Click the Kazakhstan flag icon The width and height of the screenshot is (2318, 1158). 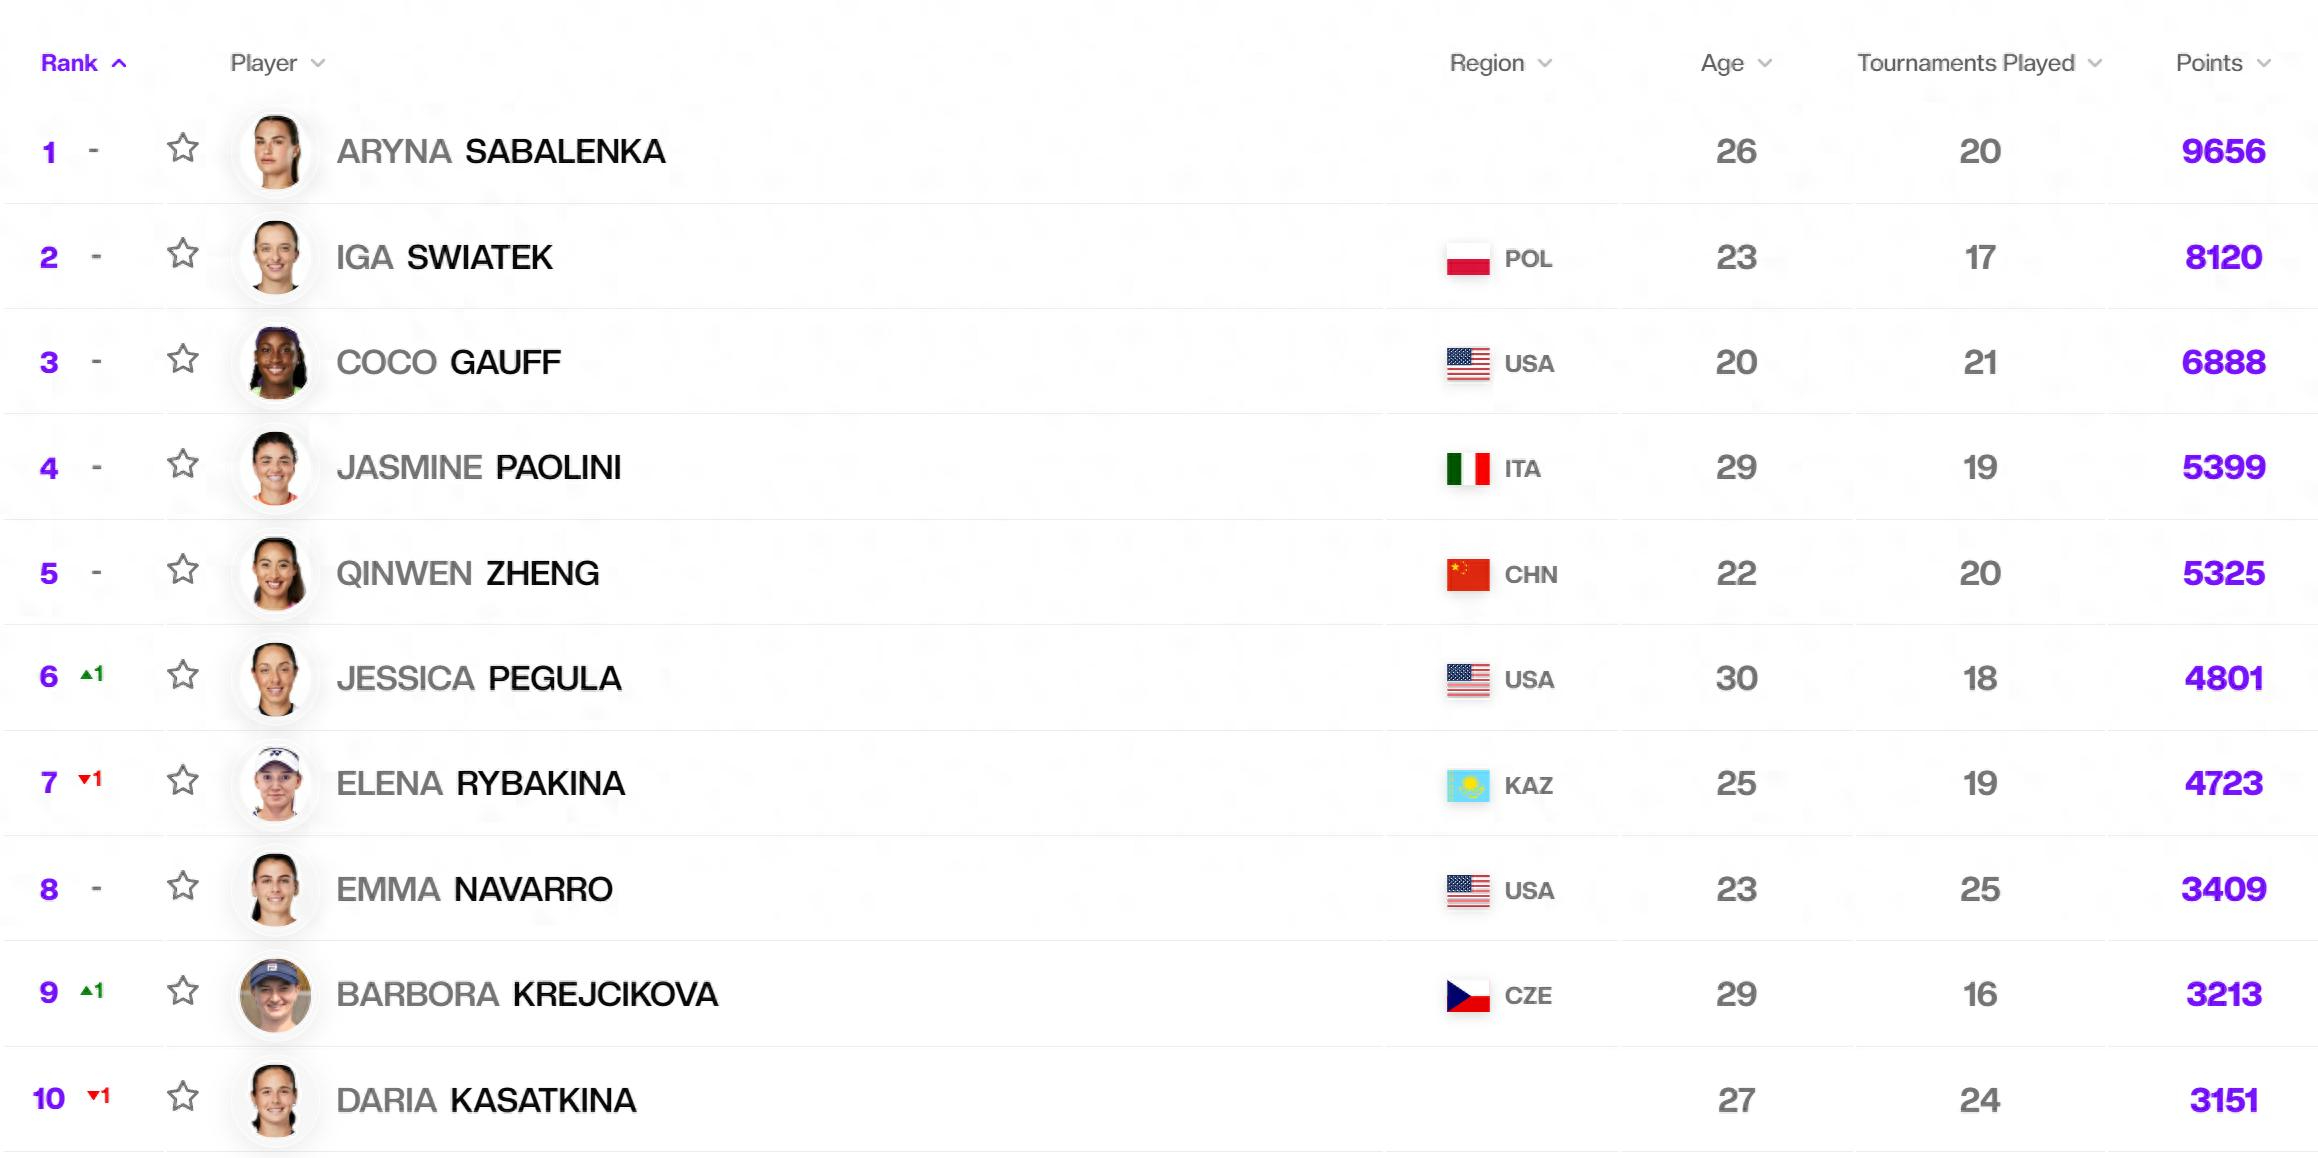[1468, 785]
